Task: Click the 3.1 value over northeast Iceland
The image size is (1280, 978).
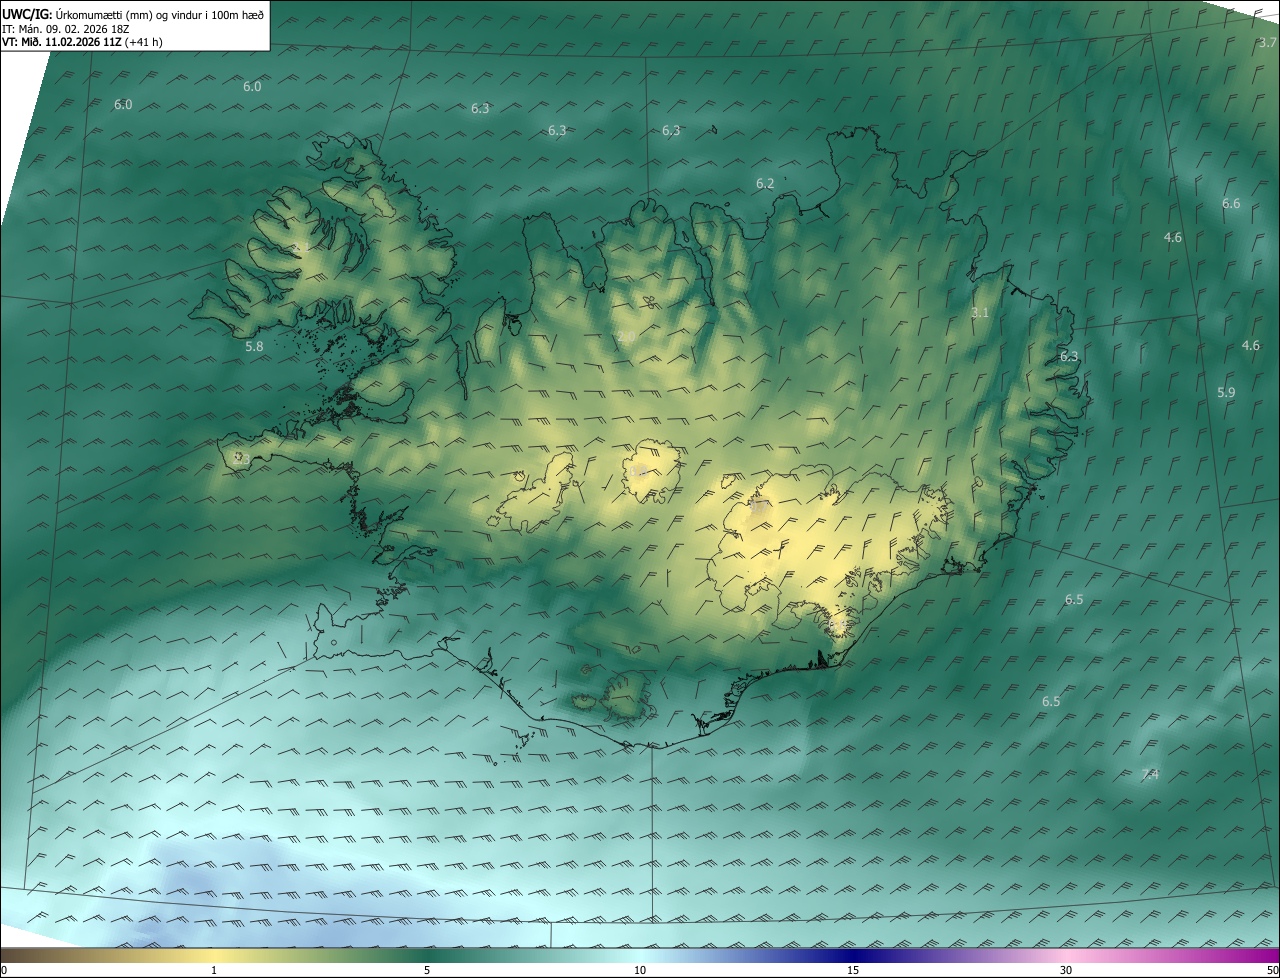Action: point(980,313)
